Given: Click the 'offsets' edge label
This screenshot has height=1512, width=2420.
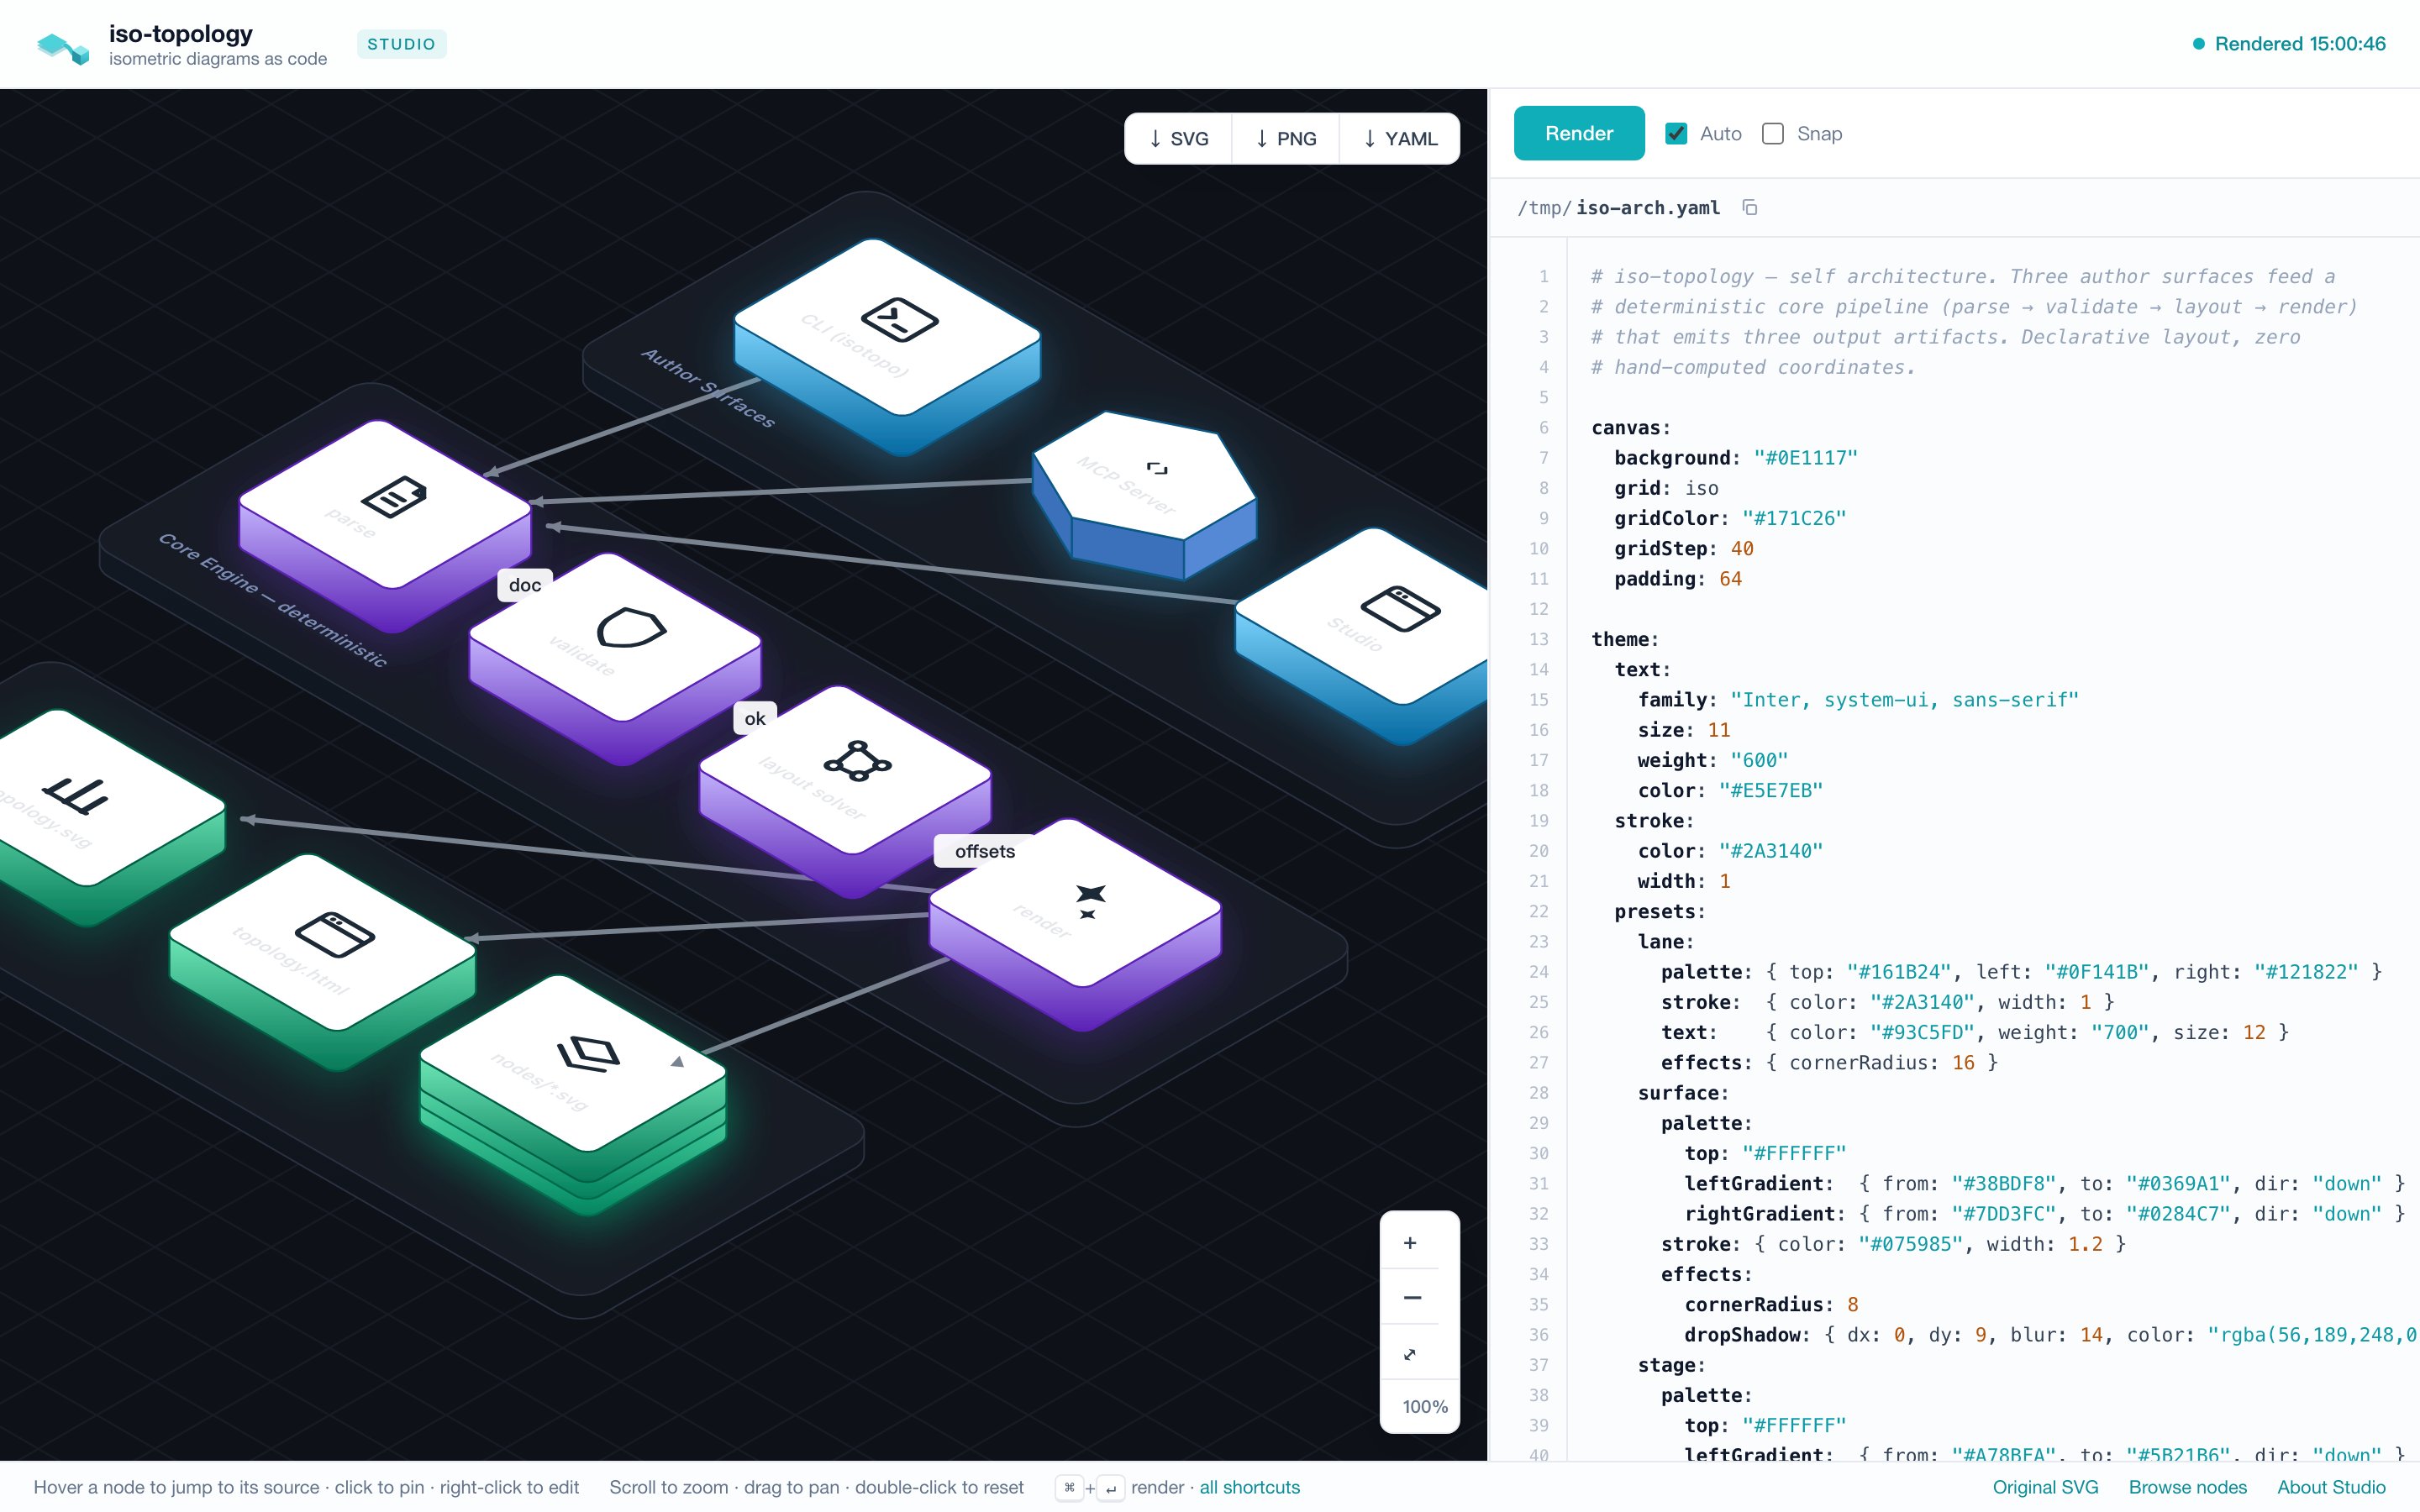Looking at the screenshot, I should click(x=985, y=851).
